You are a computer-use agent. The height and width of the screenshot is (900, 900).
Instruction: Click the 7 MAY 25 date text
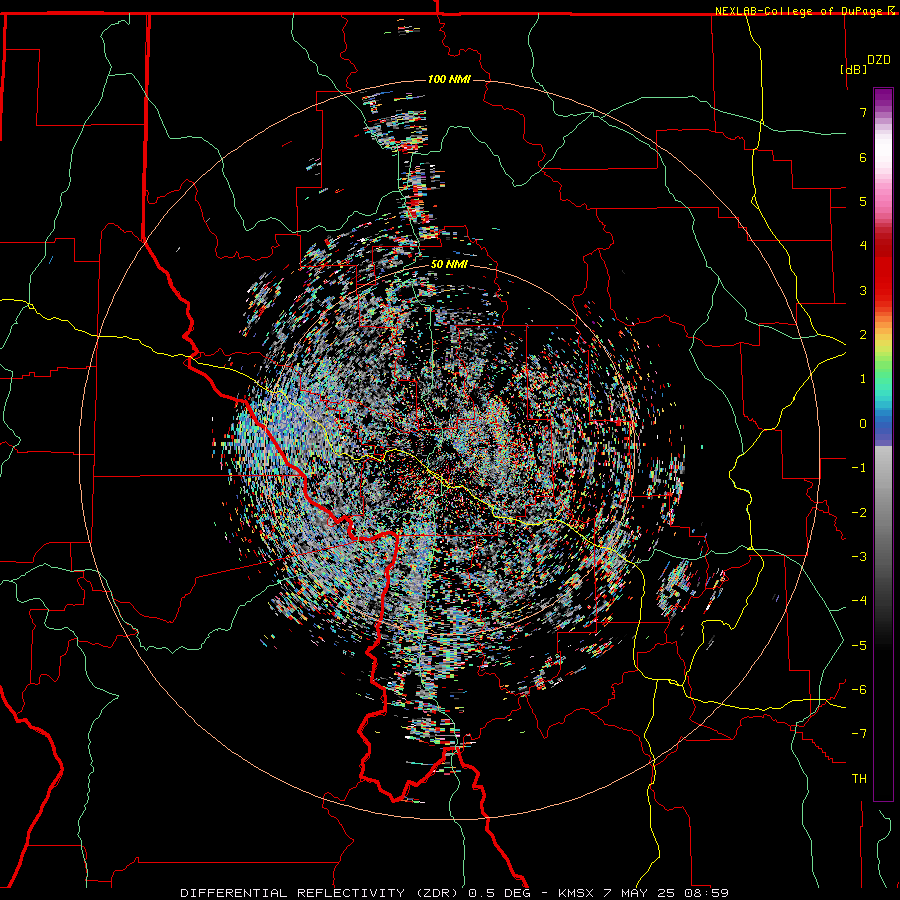639,893
